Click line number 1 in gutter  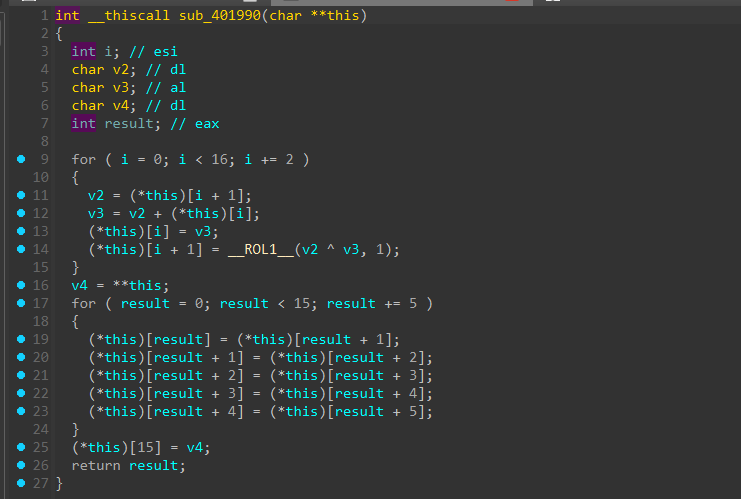point(44,16)
